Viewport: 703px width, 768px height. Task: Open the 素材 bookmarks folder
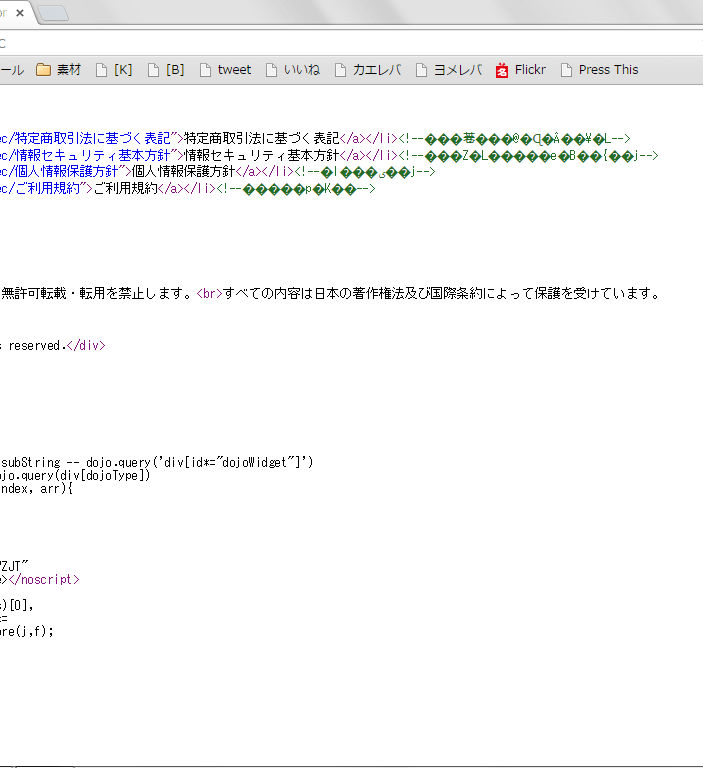point(58,70)
